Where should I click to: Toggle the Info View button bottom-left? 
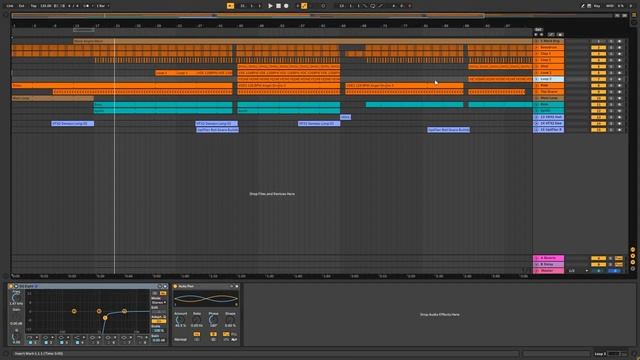coord(5,353)
